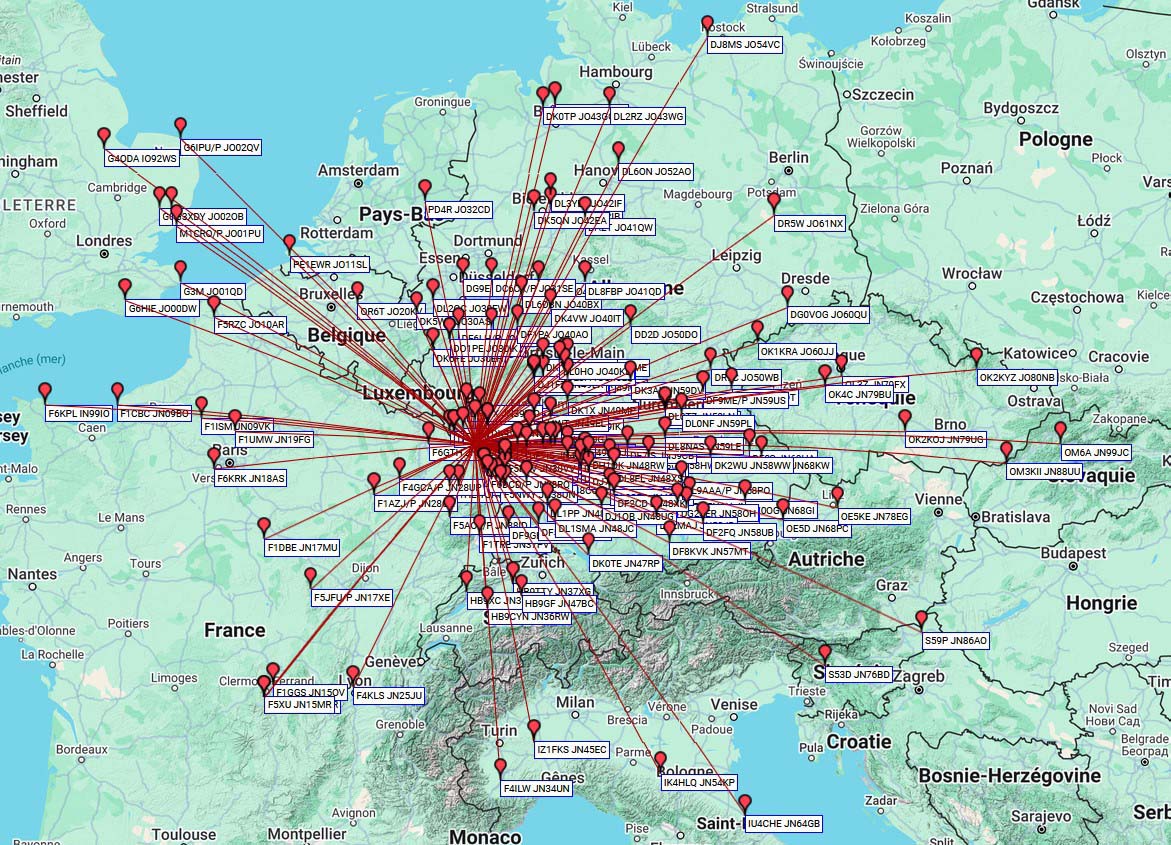Click the OM3KII JN88UU station label
Screen dimensions: 1171x845
click(1044, 471)
